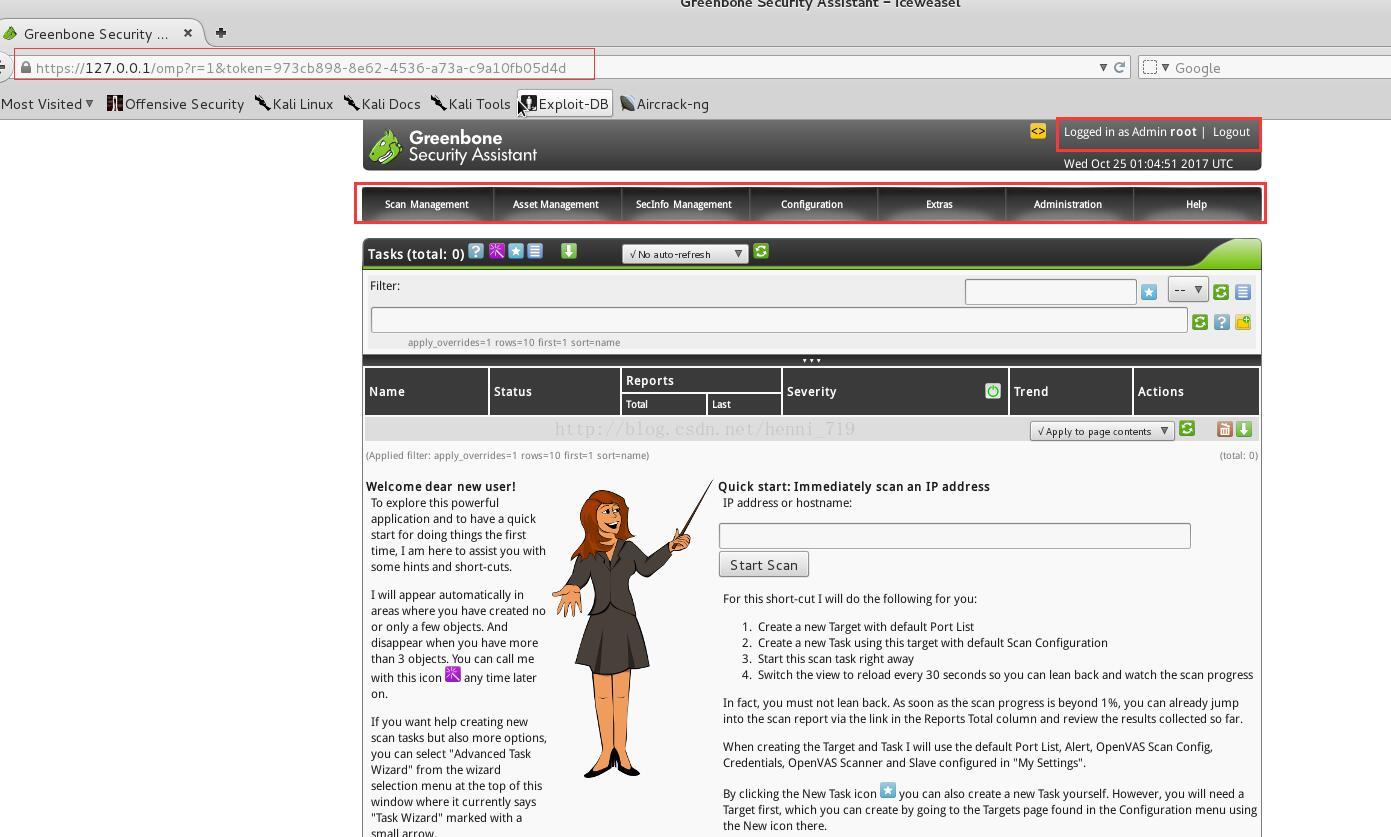This screenshot has height=837, width=1391.
Task: Open the Administration menu
Action: [1068, 204]
